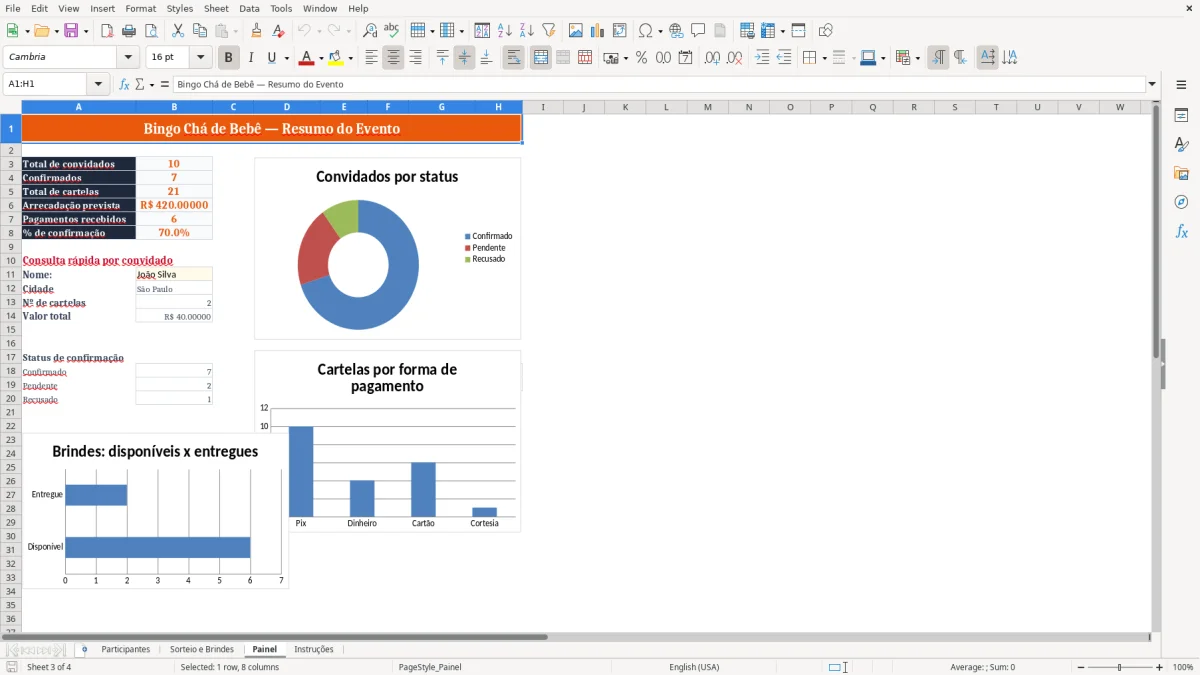Open font color dropdown arrow
Viewport: 1200px width, 675px height.
pyautogui.click(x=321, y=58)
